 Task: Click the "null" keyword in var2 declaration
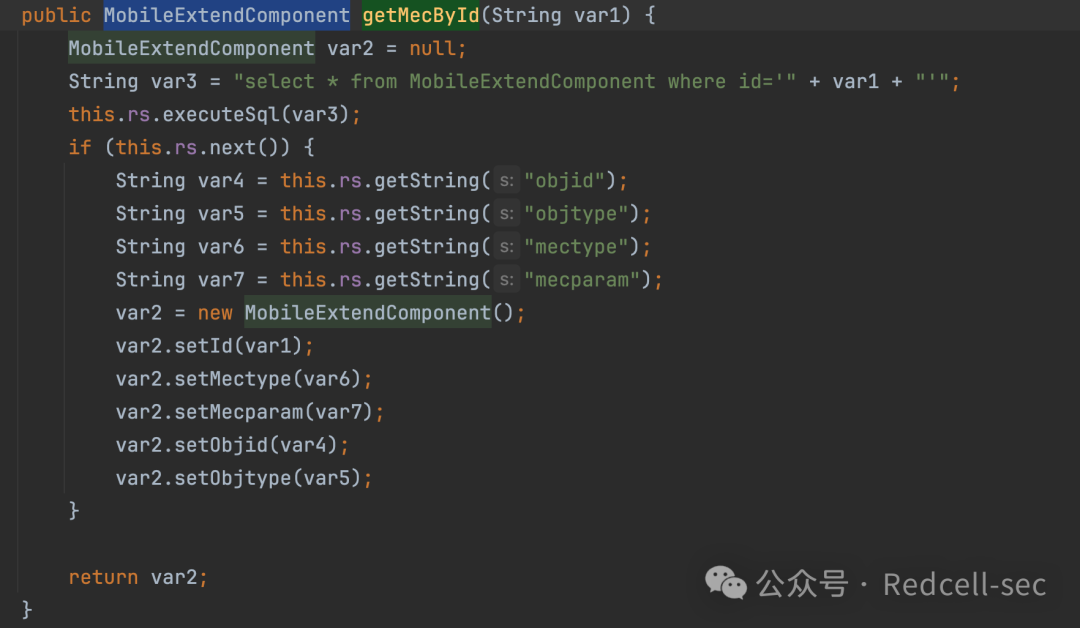[x=432, y=48]
